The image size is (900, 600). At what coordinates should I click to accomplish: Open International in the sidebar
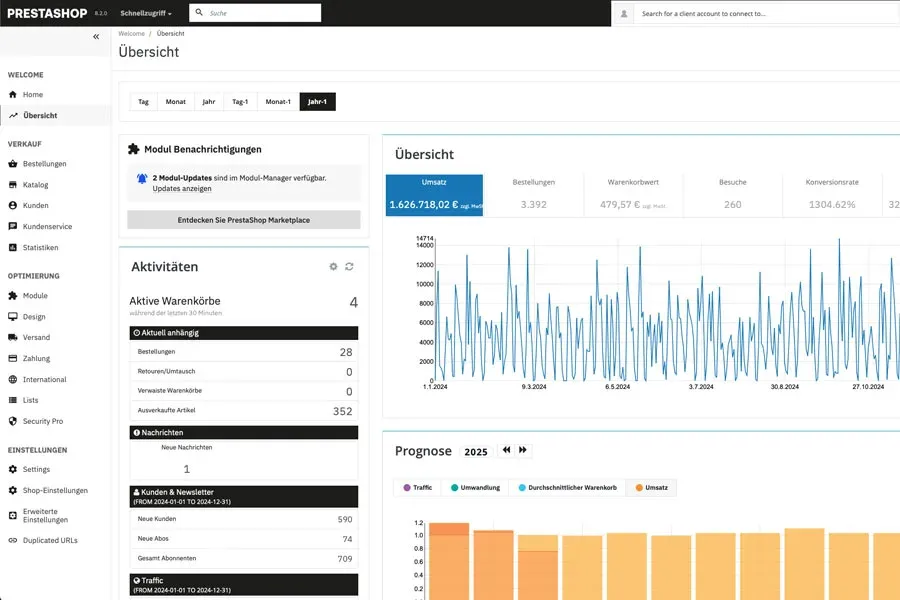click(44, 380)
